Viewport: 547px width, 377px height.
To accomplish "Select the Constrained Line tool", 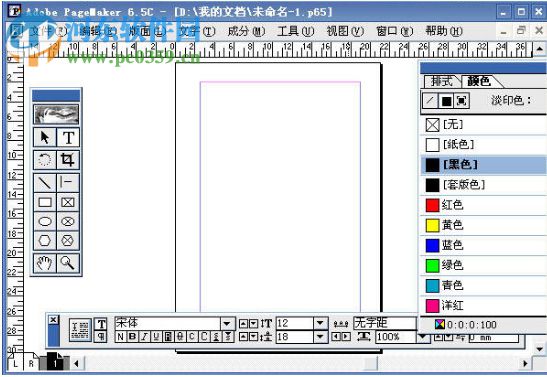I will pyautogui.click(x=68, y=182).
